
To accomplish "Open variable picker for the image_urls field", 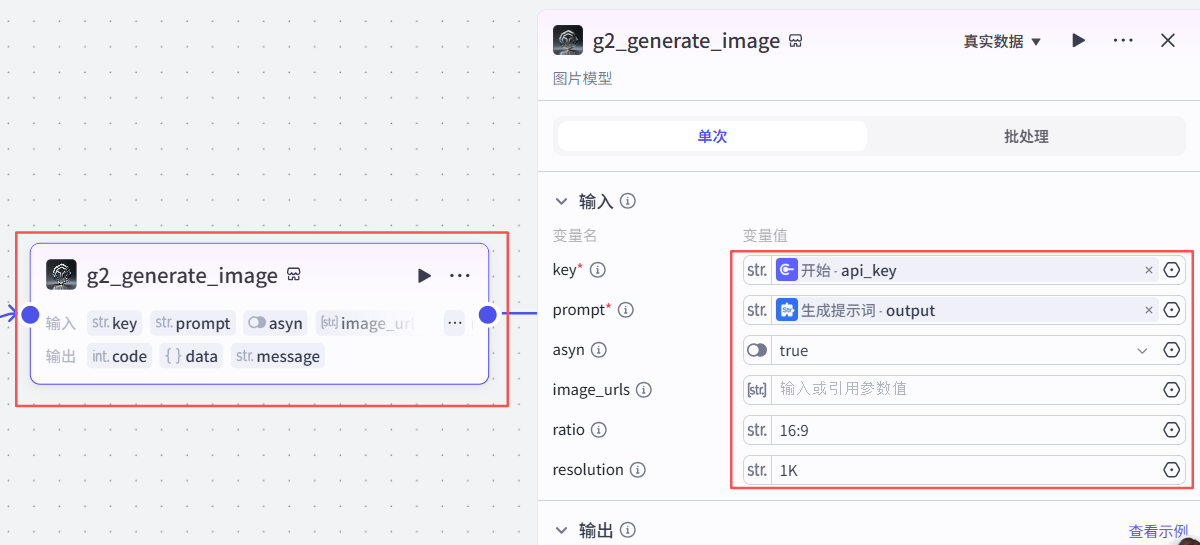I will click(1172, 390).
